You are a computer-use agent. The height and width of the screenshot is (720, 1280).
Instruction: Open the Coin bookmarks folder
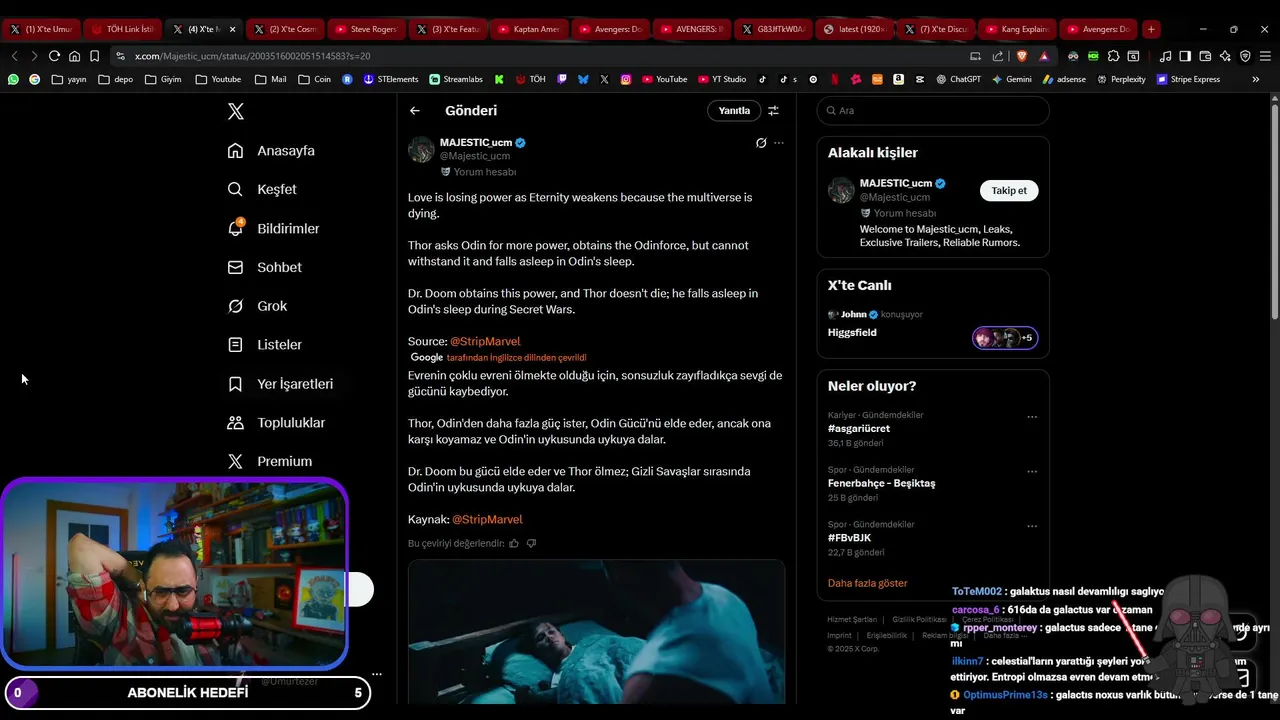tap(314, 79)
